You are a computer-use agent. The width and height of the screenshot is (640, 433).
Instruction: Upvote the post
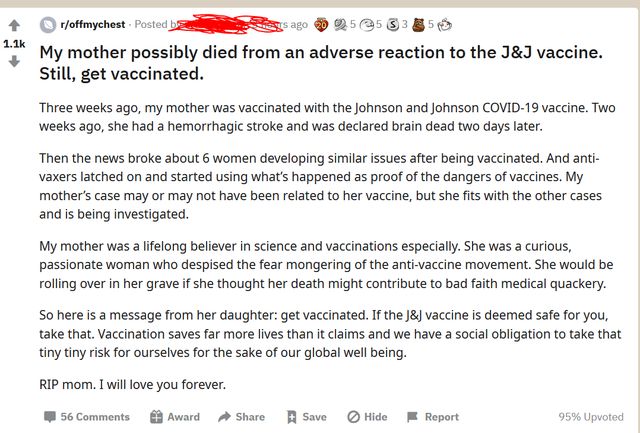(14, 25)
